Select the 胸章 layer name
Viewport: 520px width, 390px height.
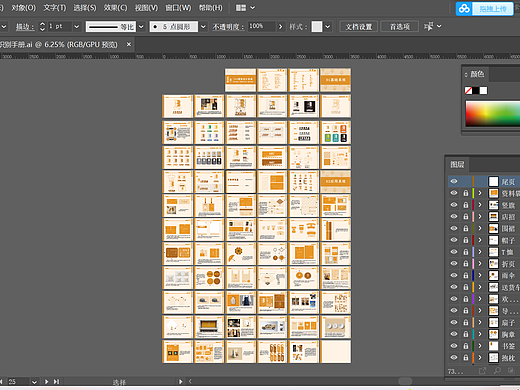[508, 334]
